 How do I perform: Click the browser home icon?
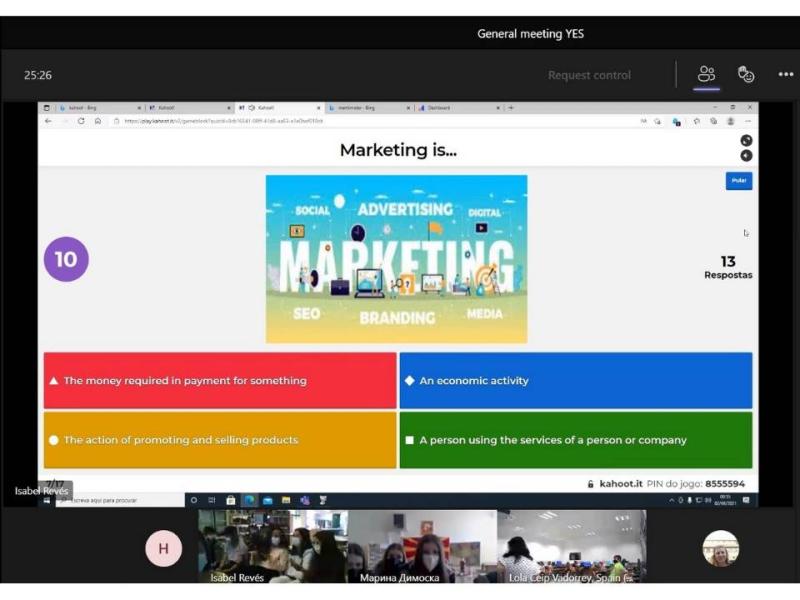(98, 121)
